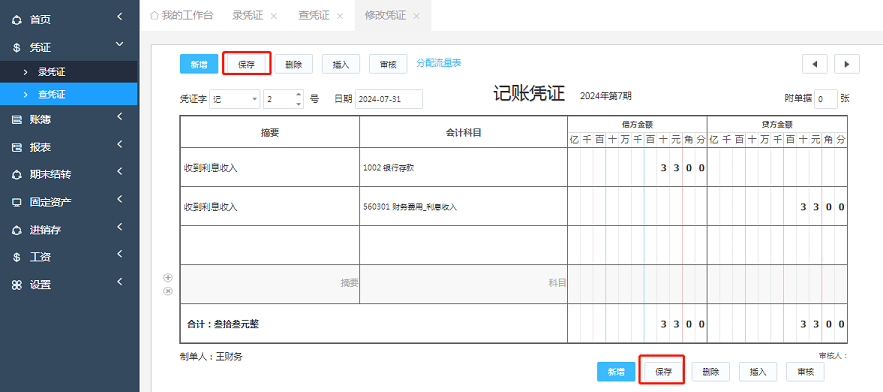883x392 pixels.
Task: Click the 固定资产 monitor icon in sidebar
Action: 17,202
